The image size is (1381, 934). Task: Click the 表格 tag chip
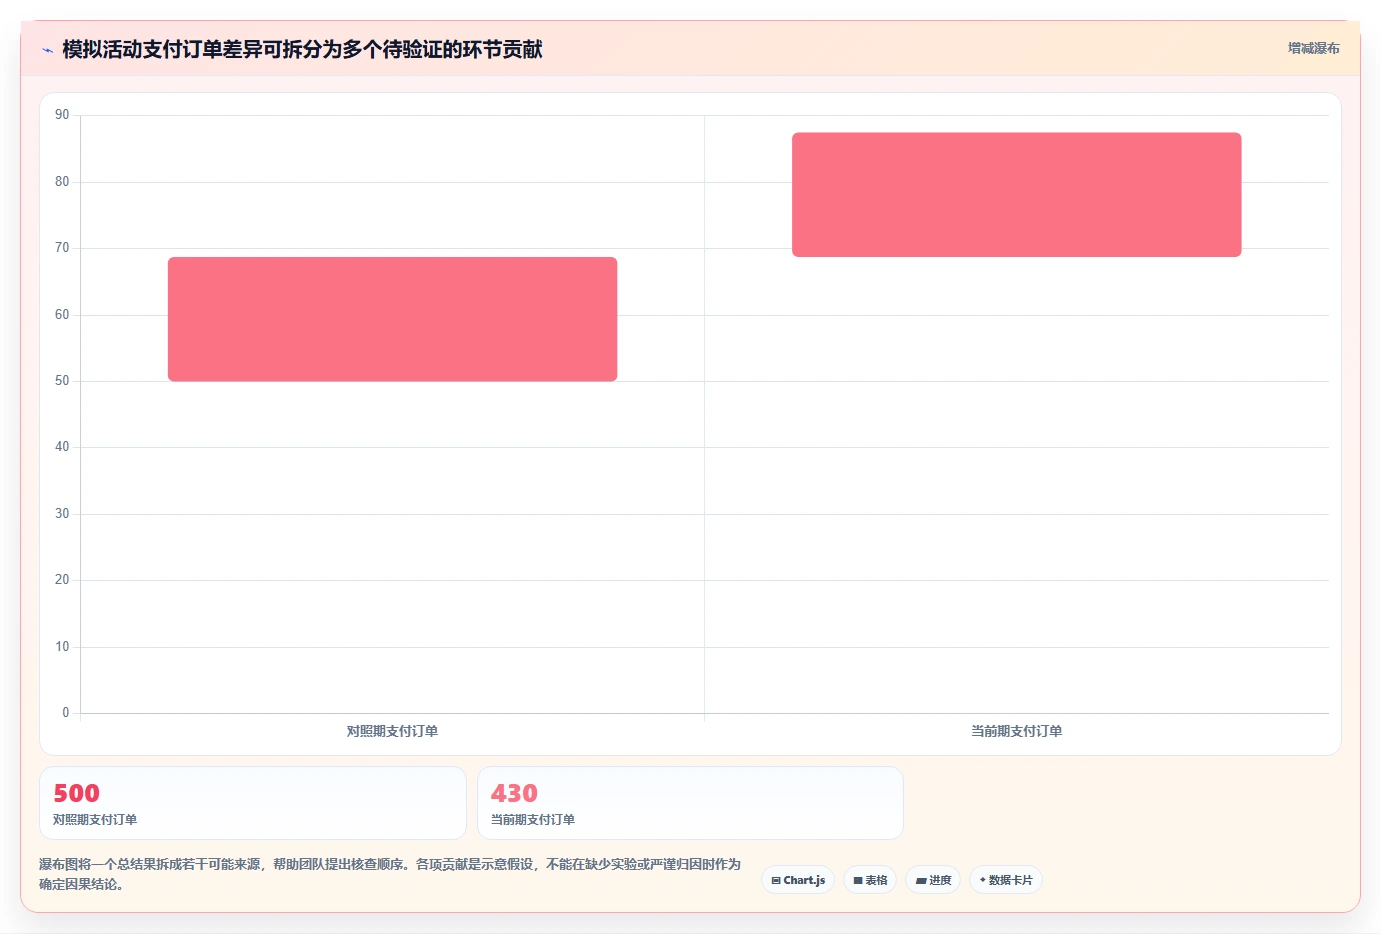870,880
